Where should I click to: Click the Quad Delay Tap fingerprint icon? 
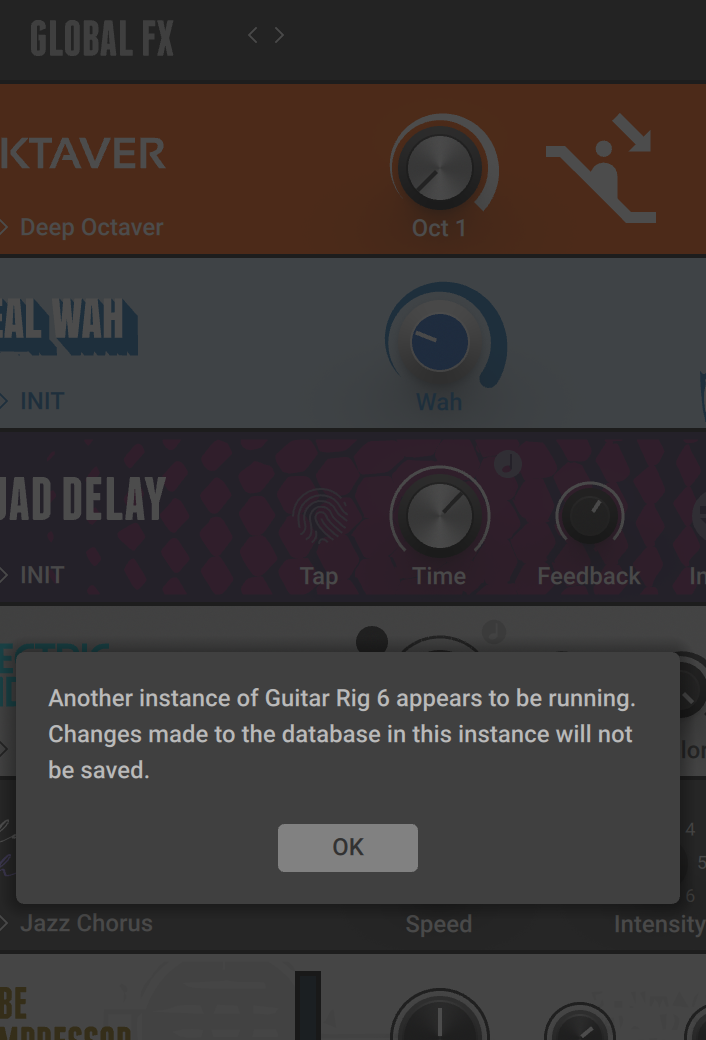coord(320,516)
